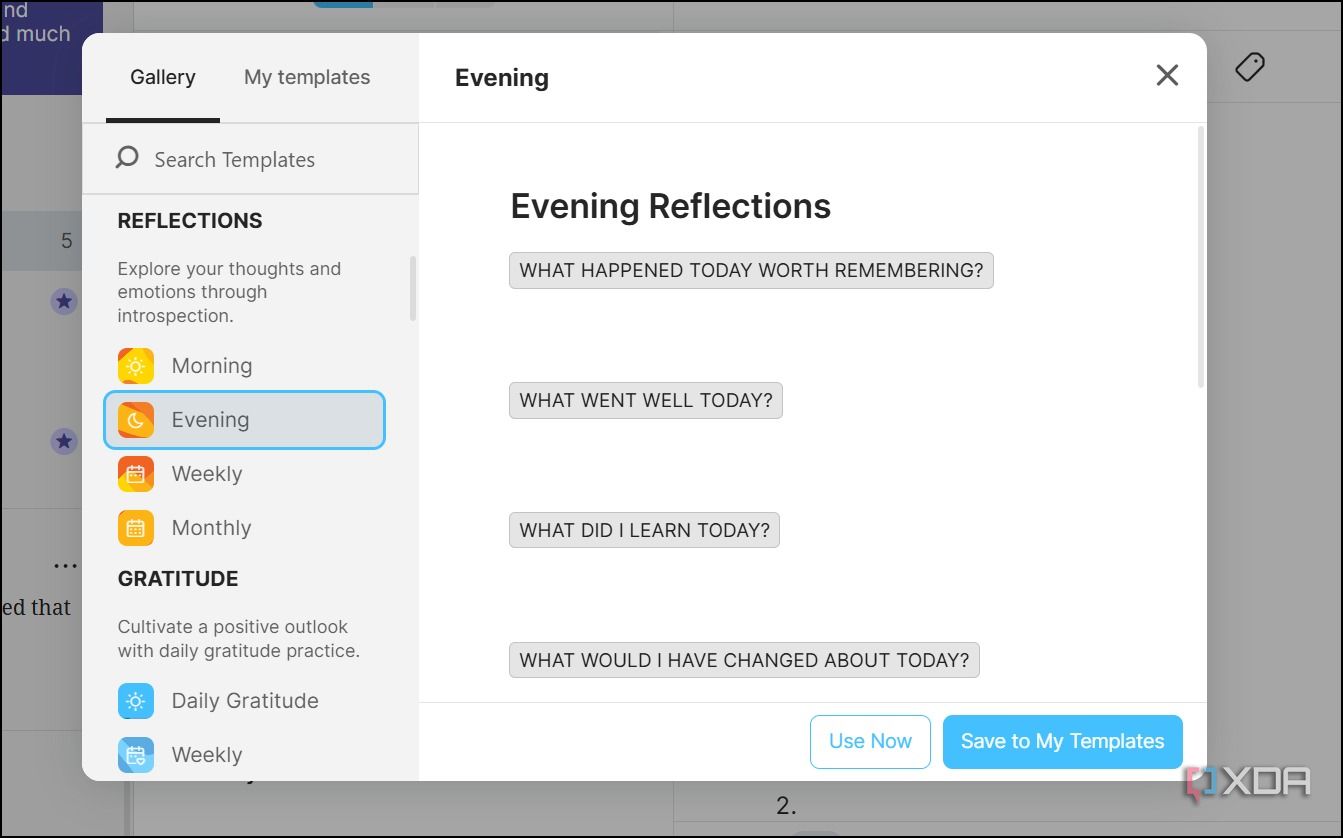Image resolution: width=1343 pixels, height=838 pixels.
Task: Click 'Cultivate a positive outlook' description
Action: (238, 639)
